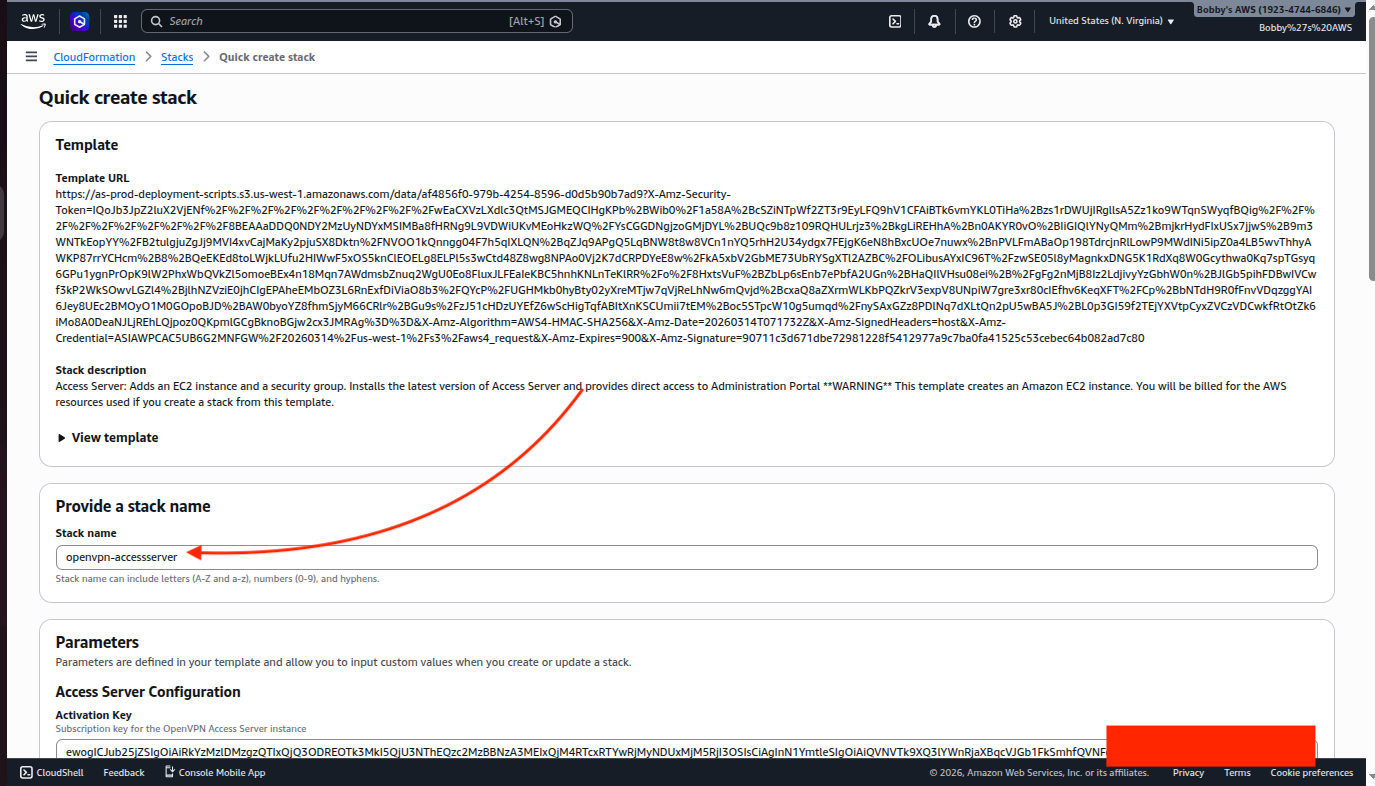The width and height of the screenshot is (1375, 786).
Task: Open the notifications bell
Action: pos(934,21)
